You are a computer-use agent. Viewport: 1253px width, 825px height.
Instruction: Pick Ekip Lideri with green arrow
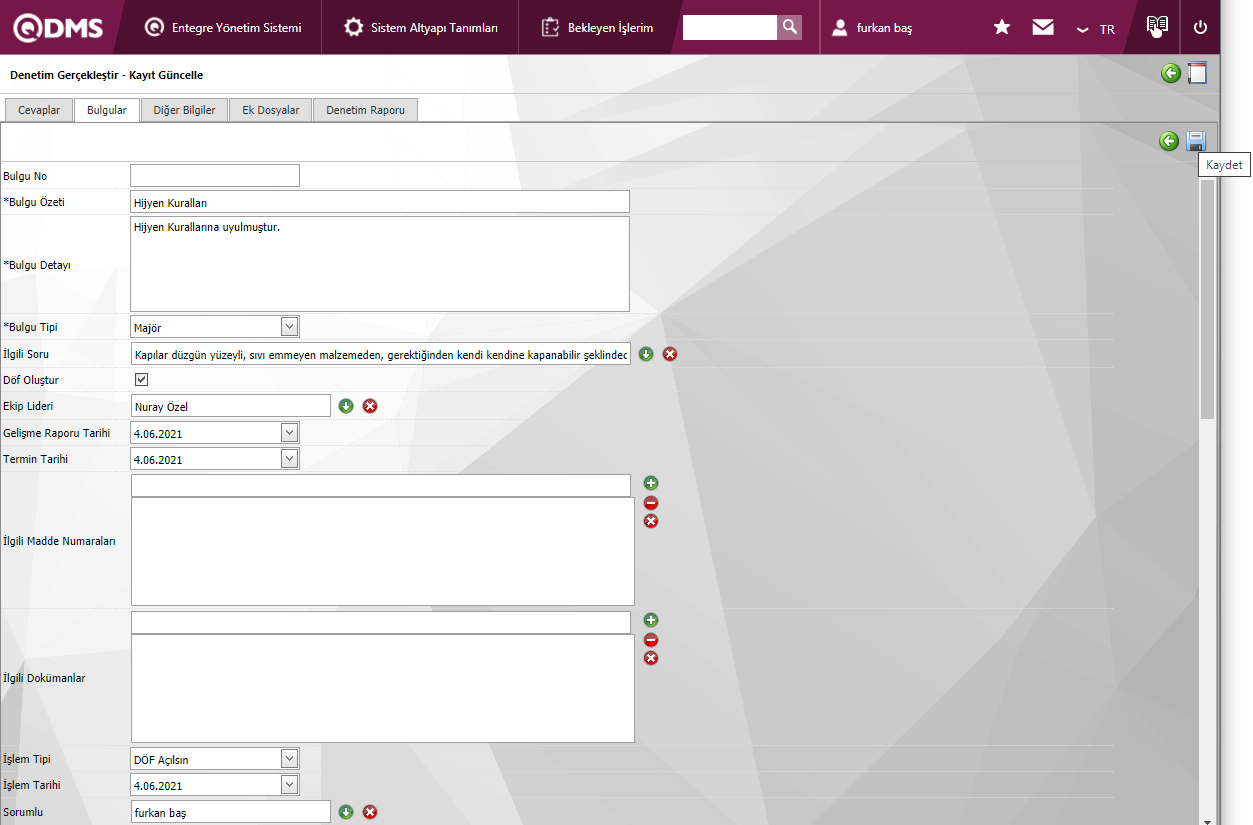(346, 406)
